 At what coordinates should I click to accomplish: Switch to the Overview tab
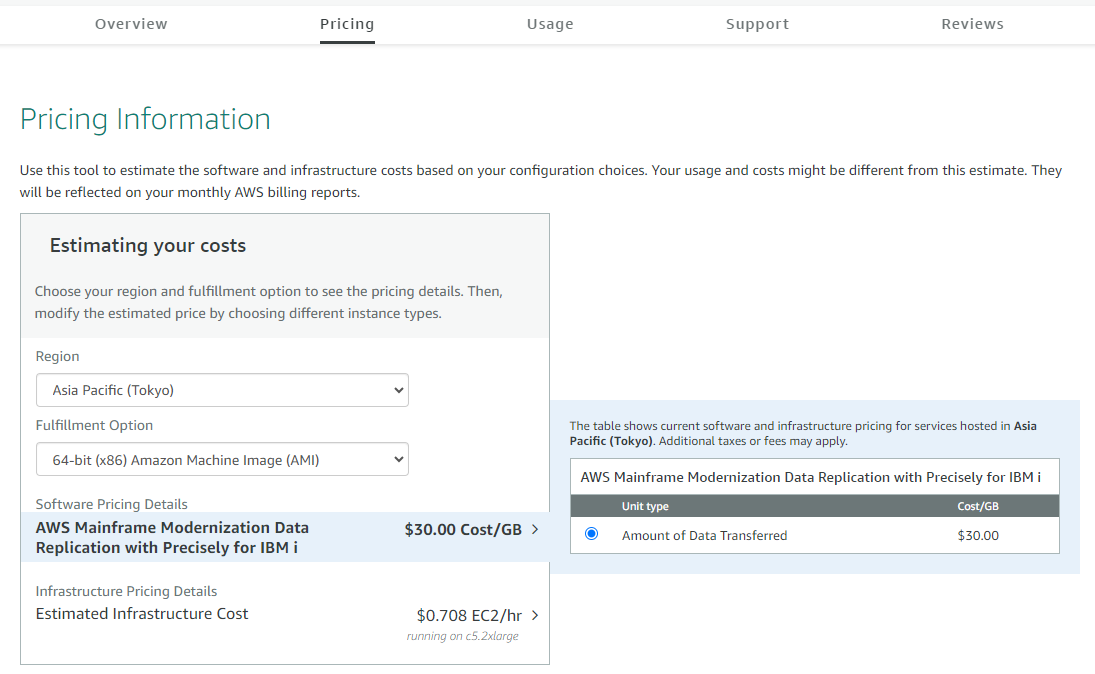(131, 24)
